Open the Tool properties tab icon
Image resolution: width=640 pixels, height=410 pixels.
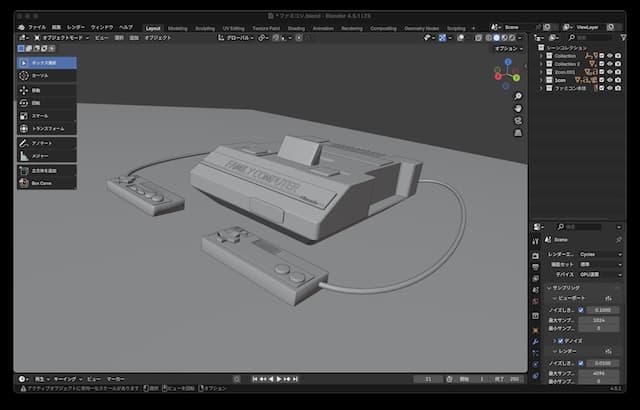click(x=536, y=242)
